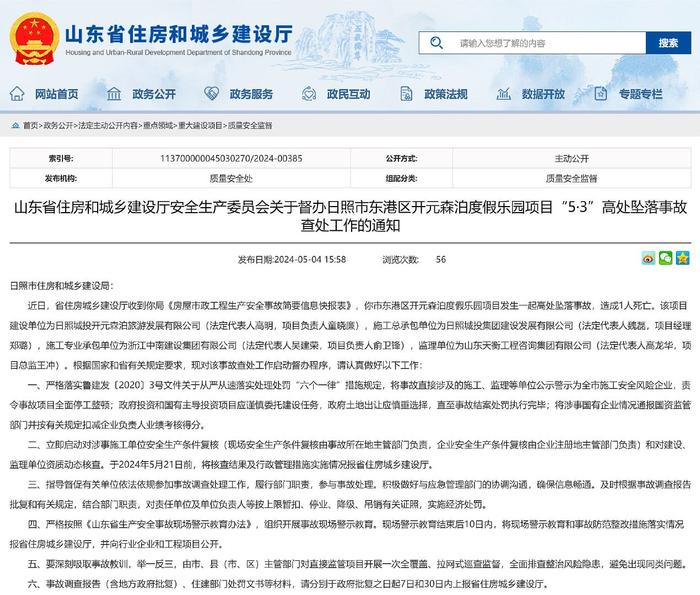Click paragraph 三、指导督促有关单位
Viewport: 700px width, 595px height.
click(350, 494)
